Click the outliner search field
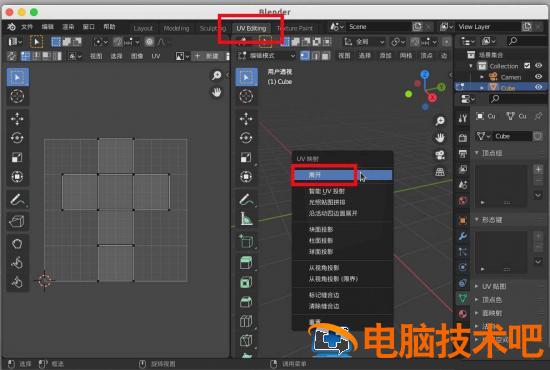This screenshot has width=550, height=370. (527, 41)
